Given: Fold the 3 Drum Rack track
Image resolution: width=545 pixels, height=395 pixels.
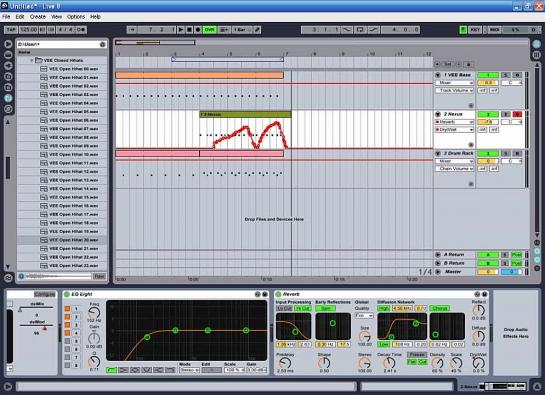Looking at the screenshot, I should click(x=438, y=153).
